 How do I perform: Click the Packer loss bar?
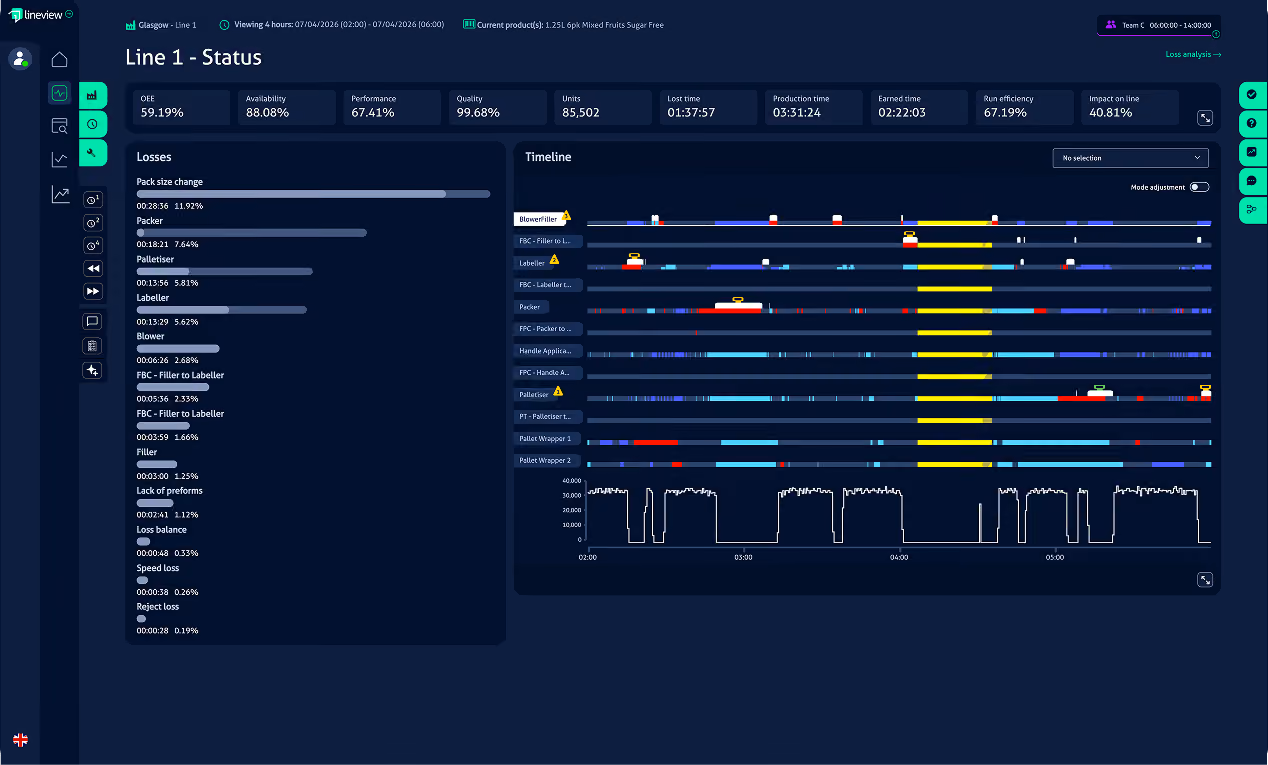[251, 232]
